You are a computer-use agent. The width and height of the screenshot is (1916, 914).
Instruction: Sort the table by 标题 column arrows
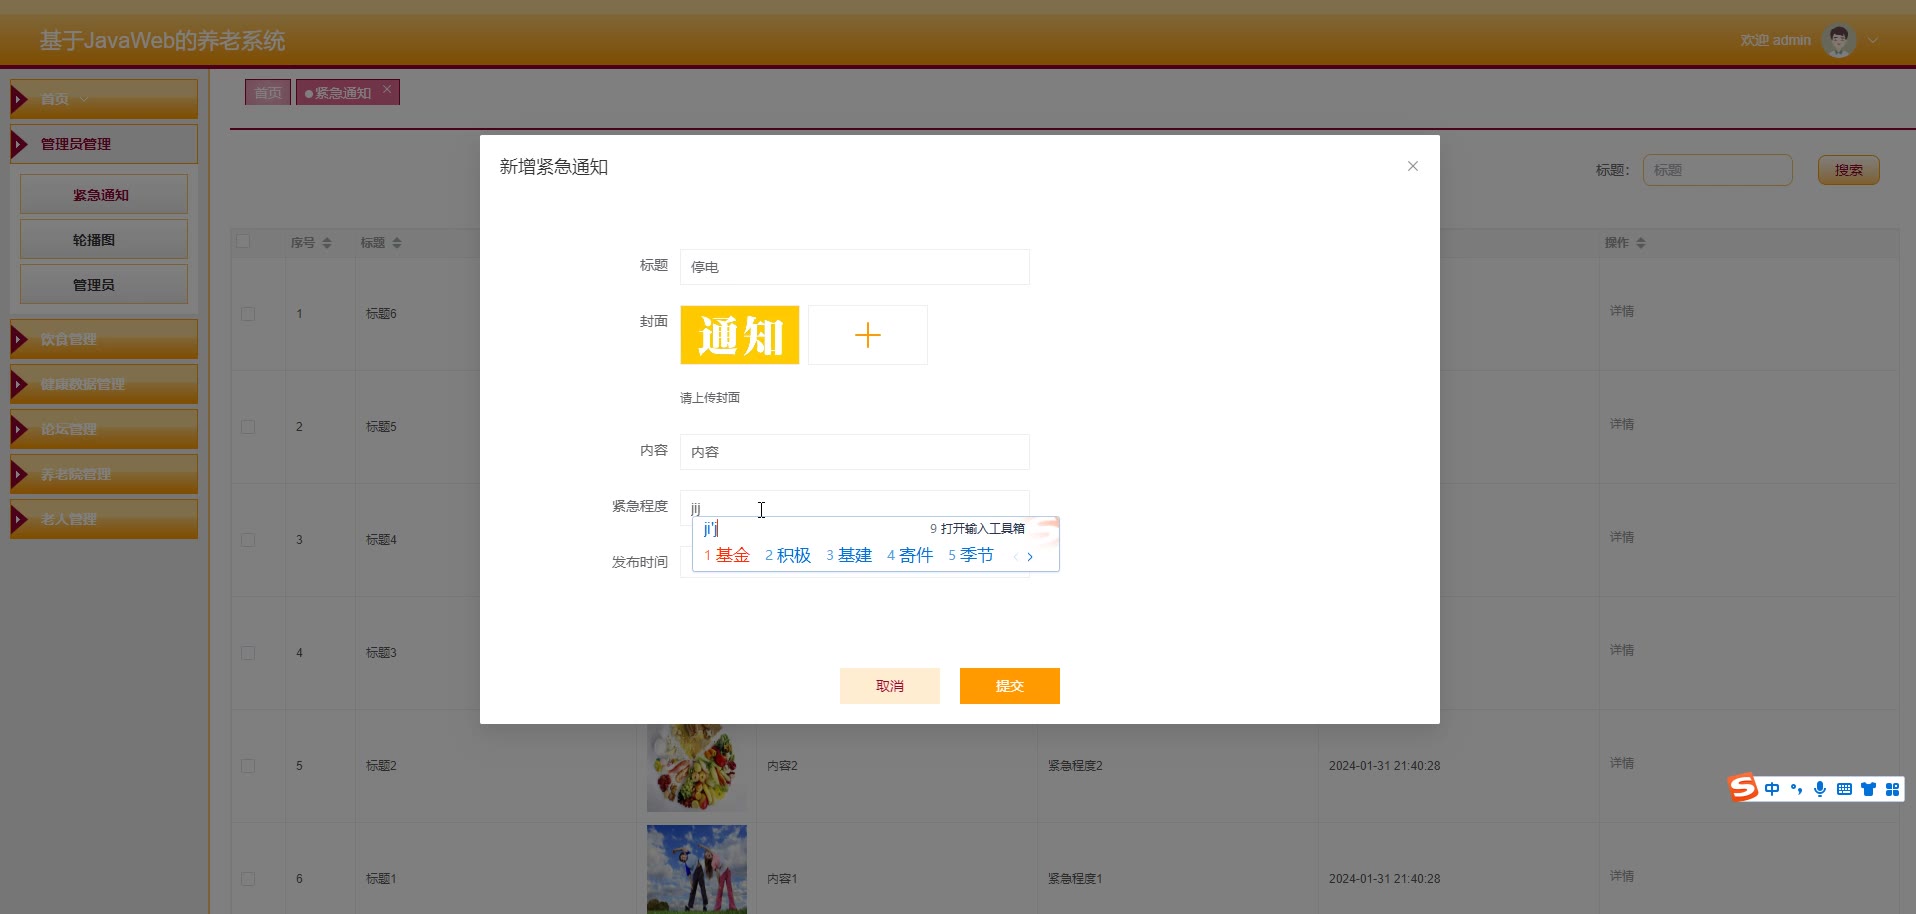(x=397, y=243)
